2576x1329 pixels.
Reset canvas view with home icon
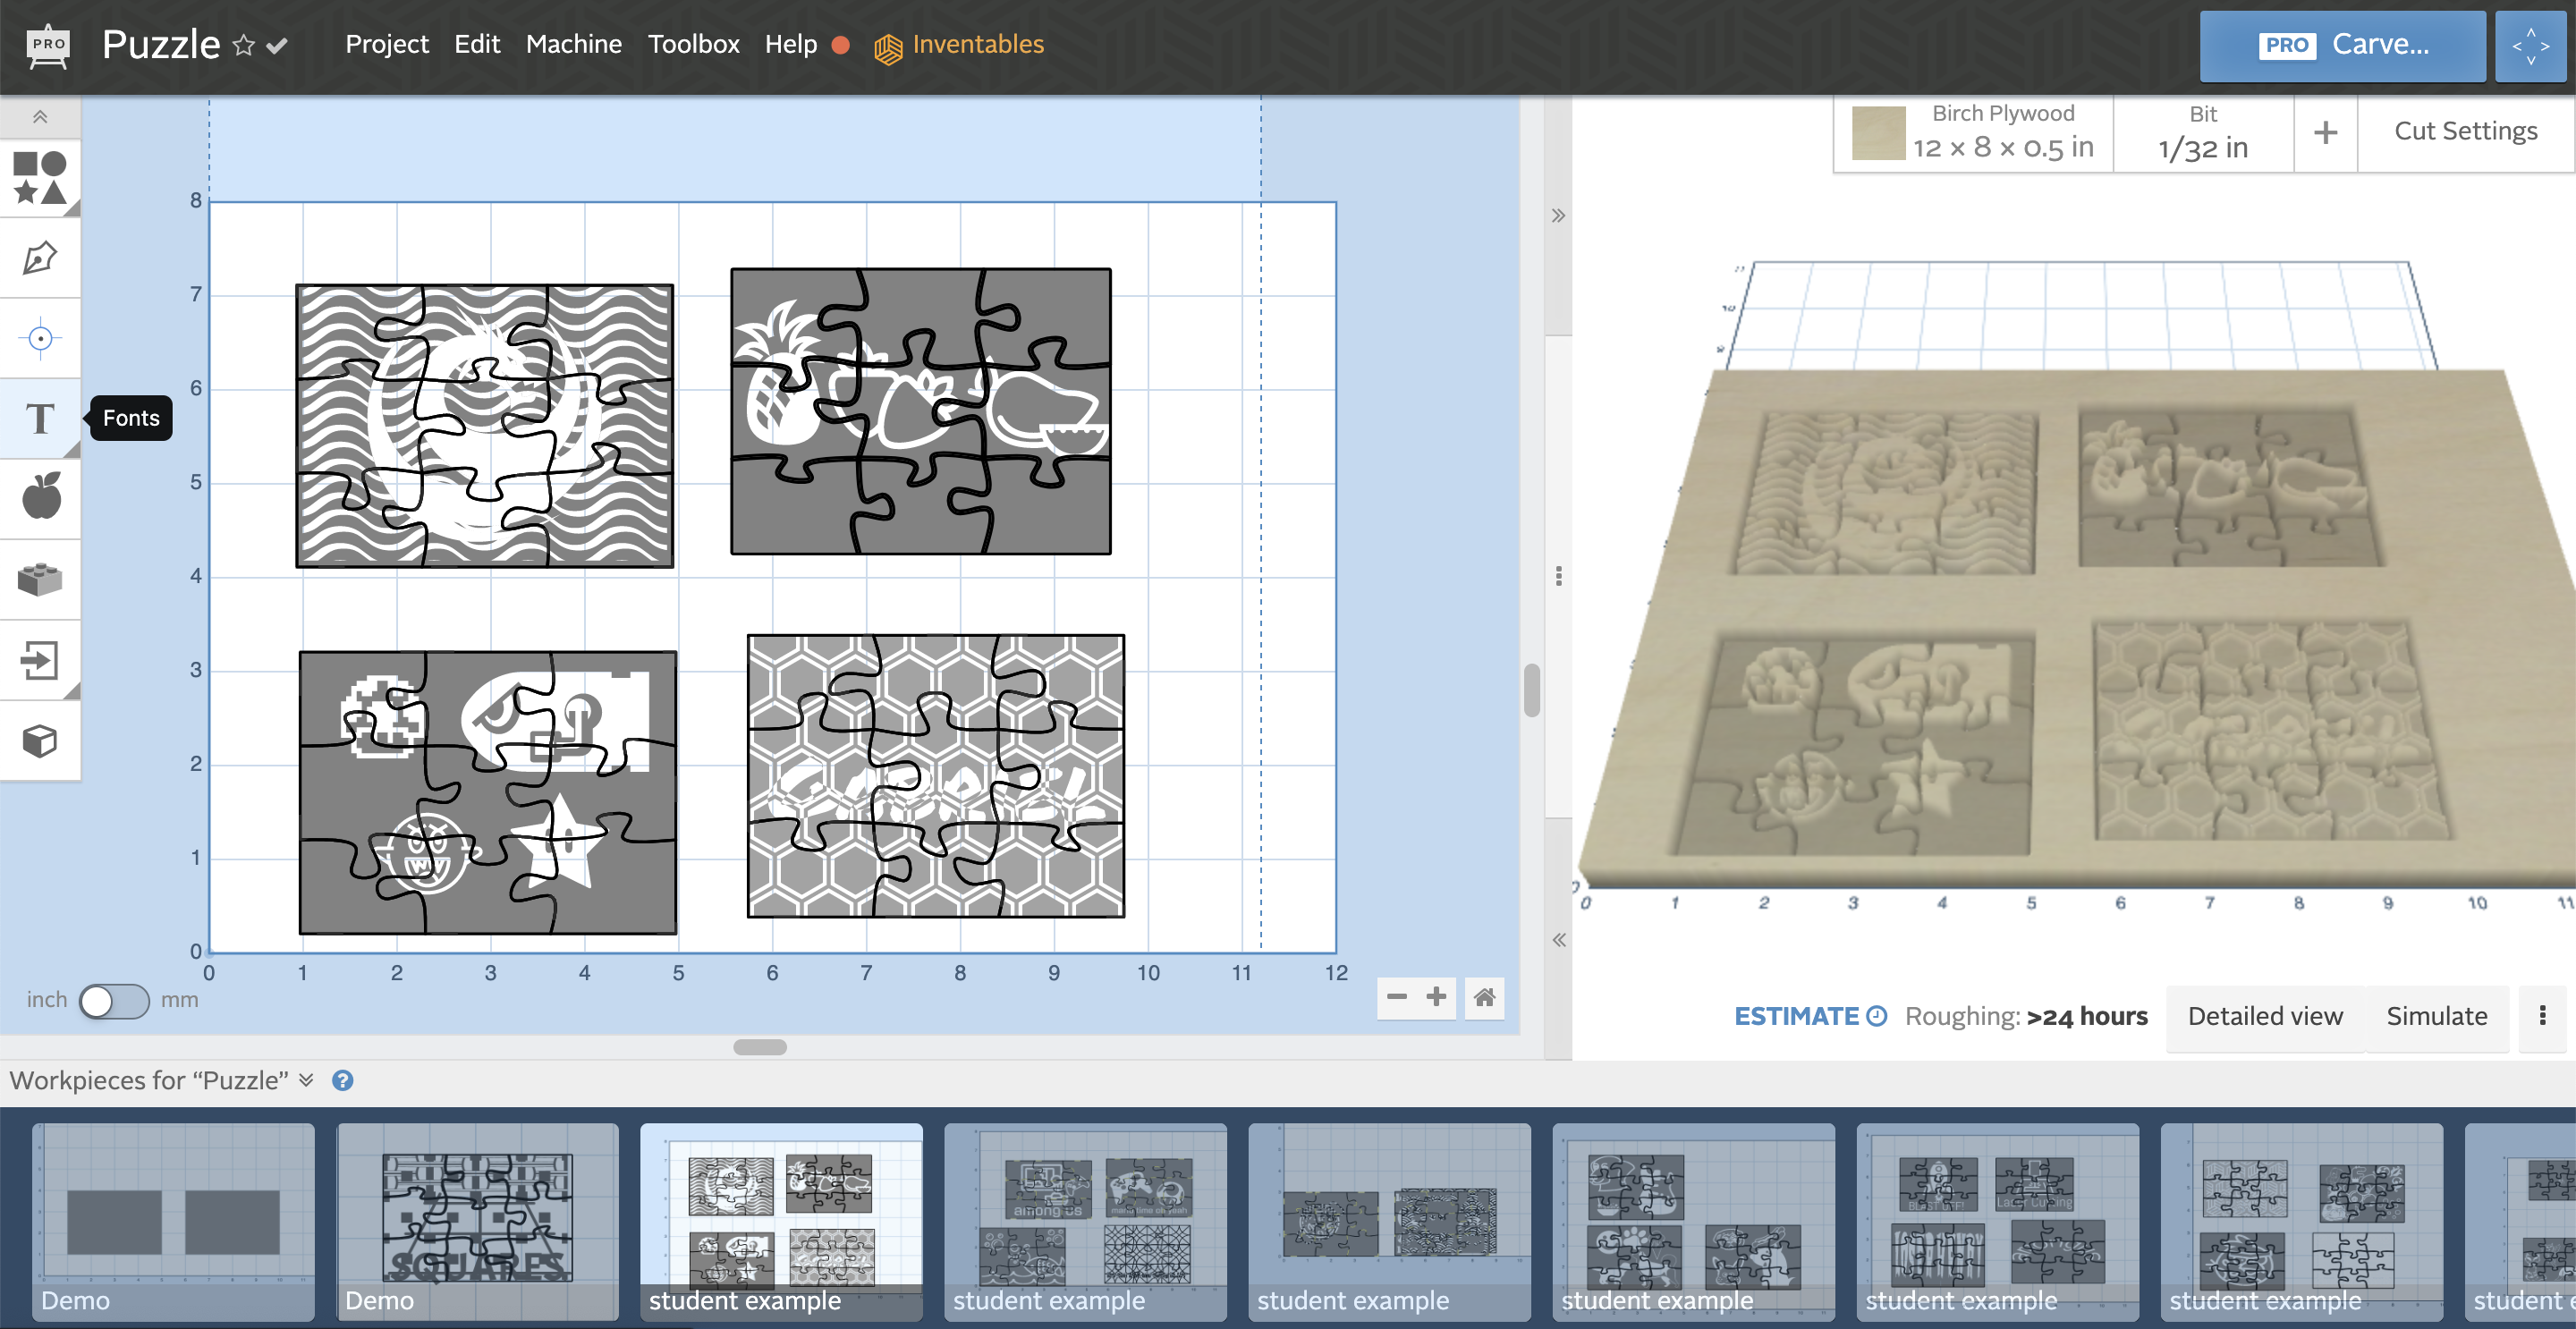[1484, 997]
